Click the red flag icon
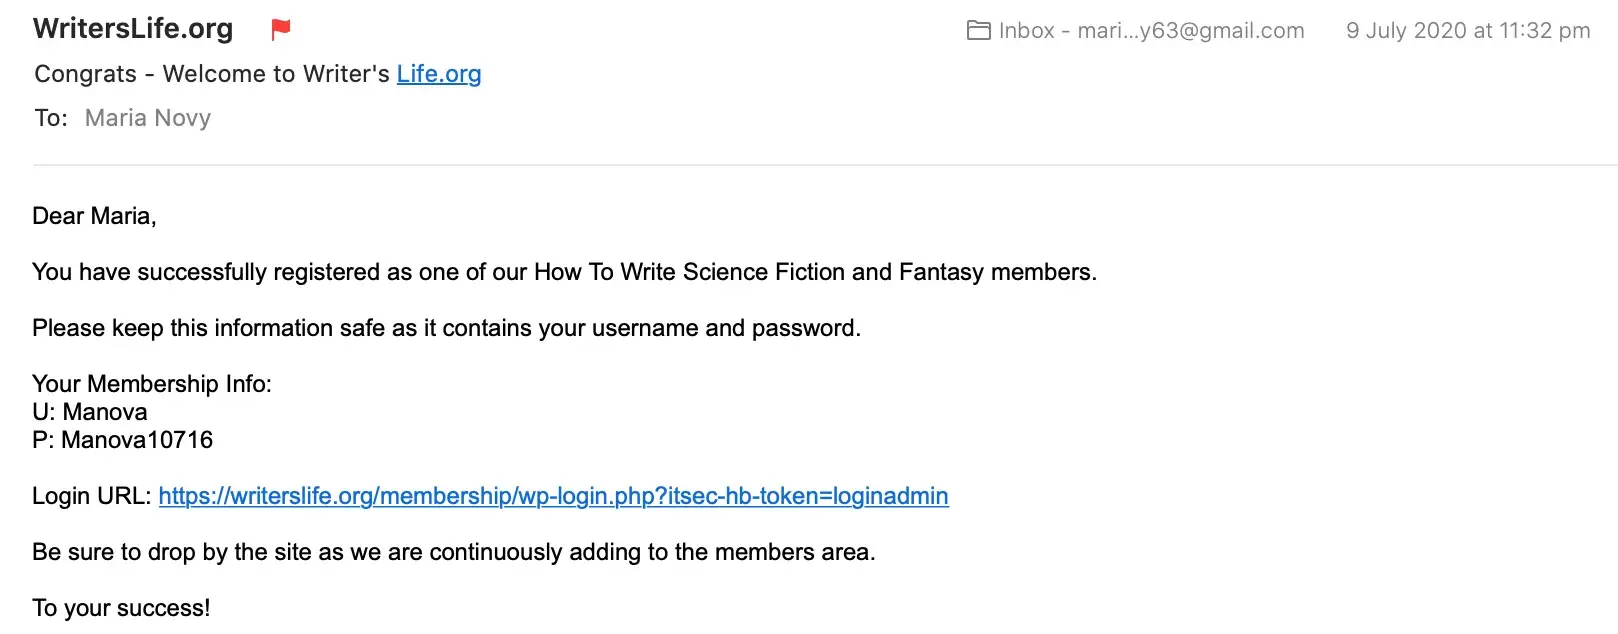 (281, 30)
